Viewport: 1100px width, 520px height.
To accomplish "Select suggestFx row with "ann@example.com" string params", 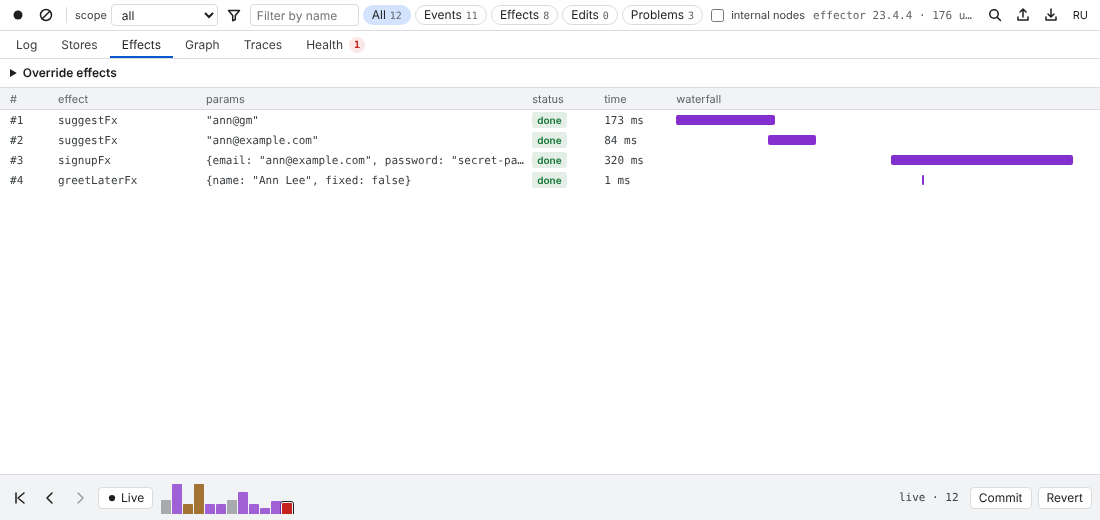I will coord(550,140).
